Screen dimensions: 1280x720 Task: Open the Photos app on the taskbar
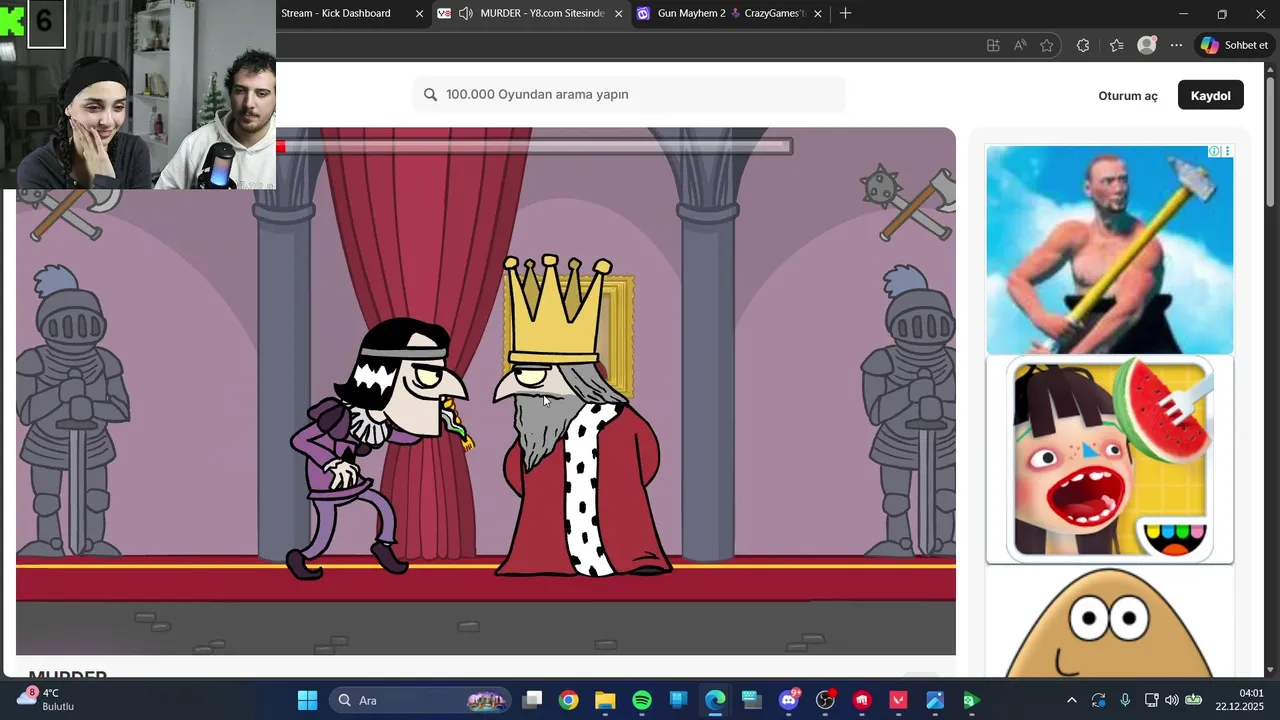(x=935, y=700)
